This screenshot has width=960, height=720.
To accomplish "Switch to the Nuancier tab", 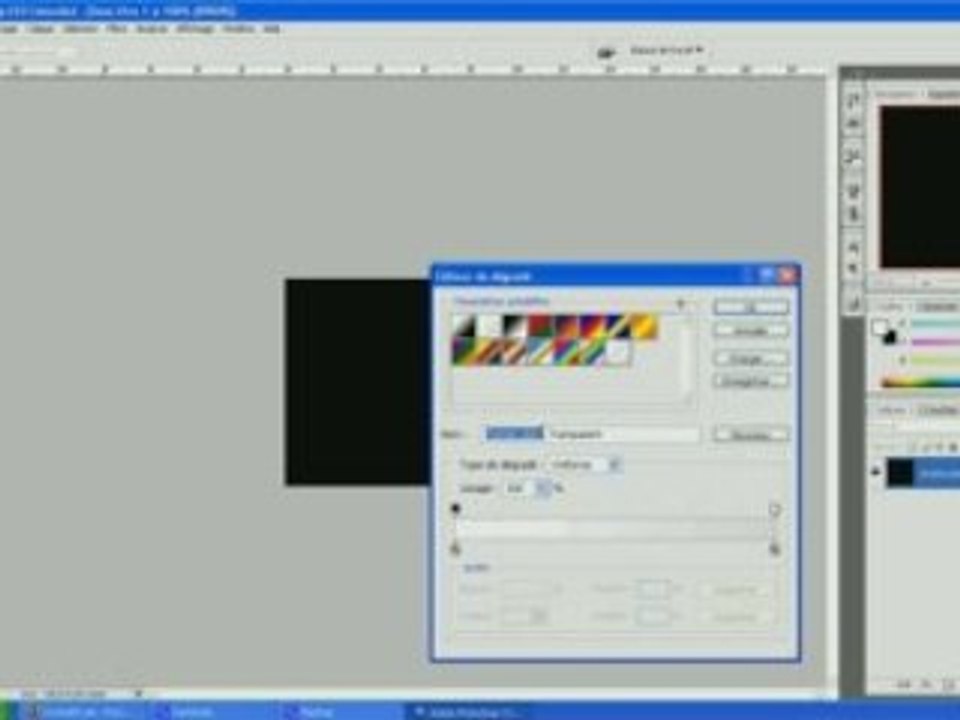I will tap(940, 306).
